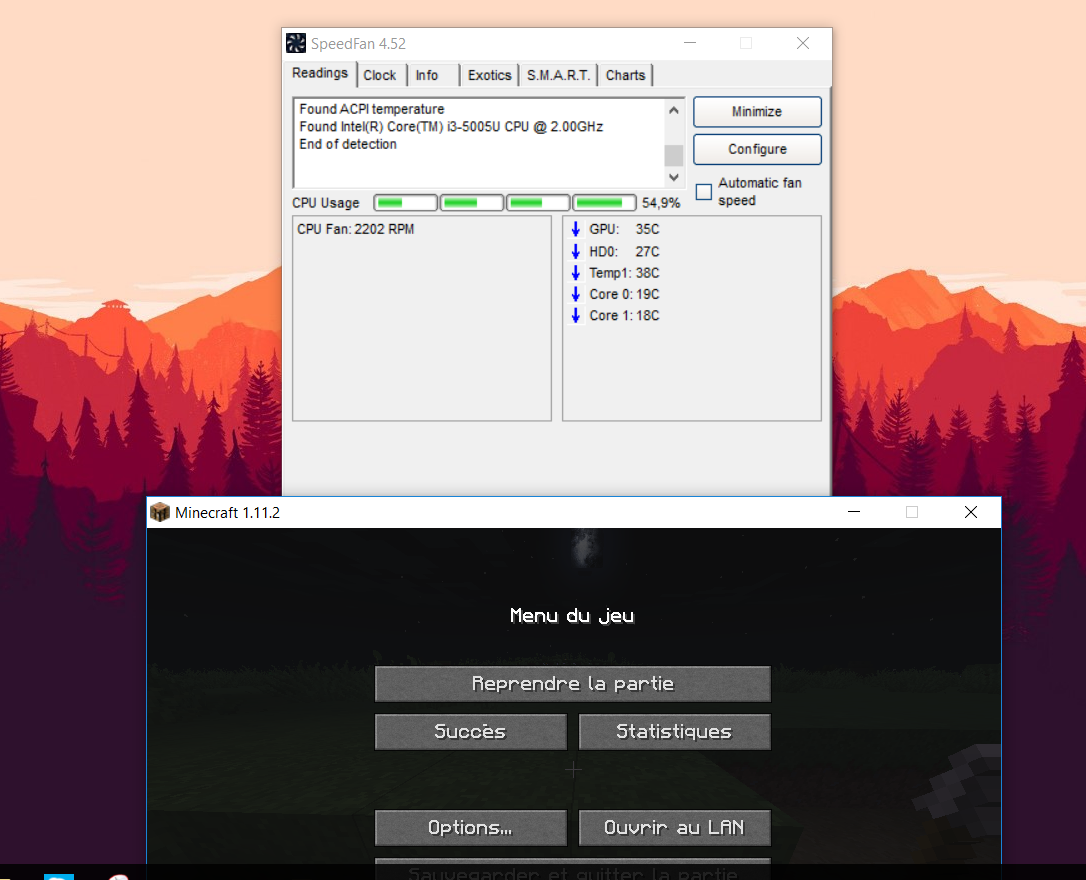1086x880 pixels.
Task: Close the Minecraft 1.11.2 window
Action: [971, 512]
